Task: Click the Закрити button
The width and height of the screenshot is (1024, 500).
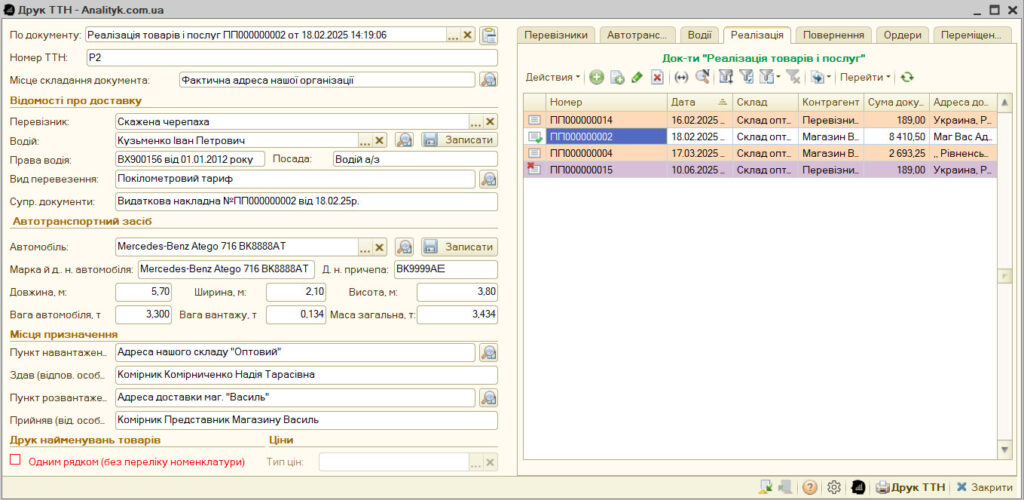Action: 985,487
